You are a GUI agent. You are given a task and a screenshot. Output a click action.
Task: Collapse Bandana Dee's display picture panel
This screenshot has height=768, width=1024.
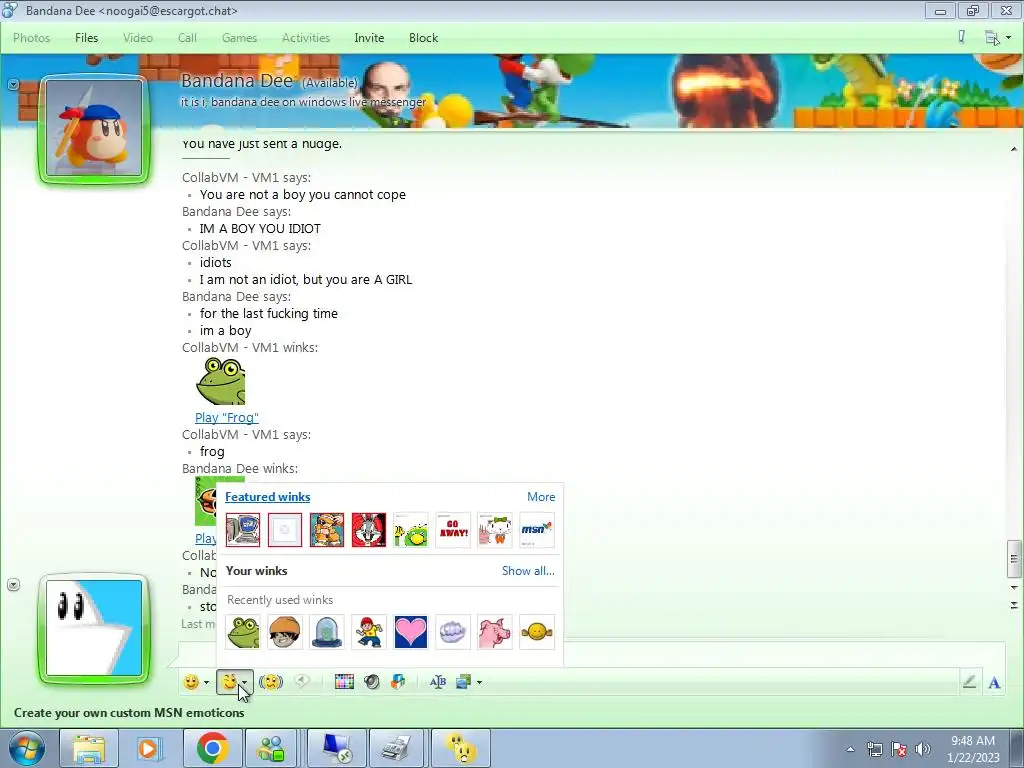(x=13, y=84)
